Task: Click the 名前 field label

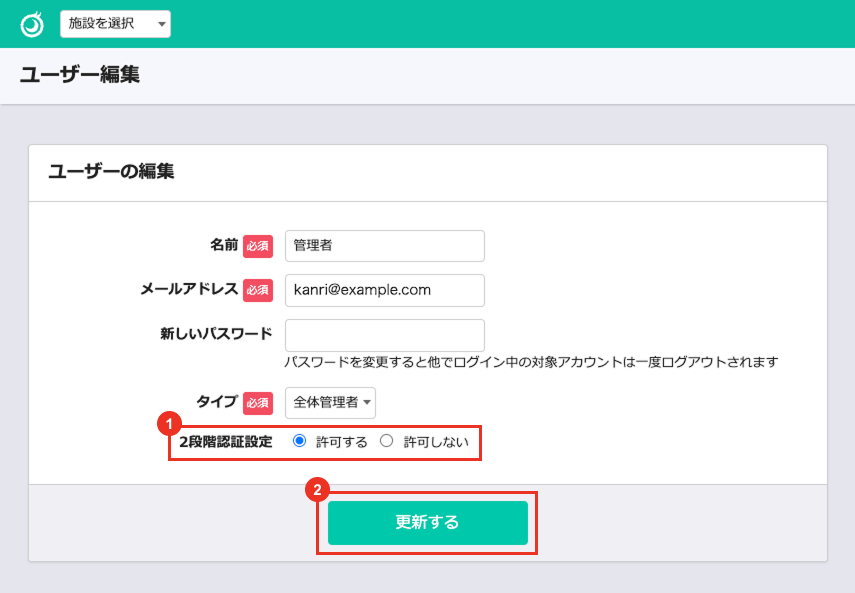Action: point(223,245)
